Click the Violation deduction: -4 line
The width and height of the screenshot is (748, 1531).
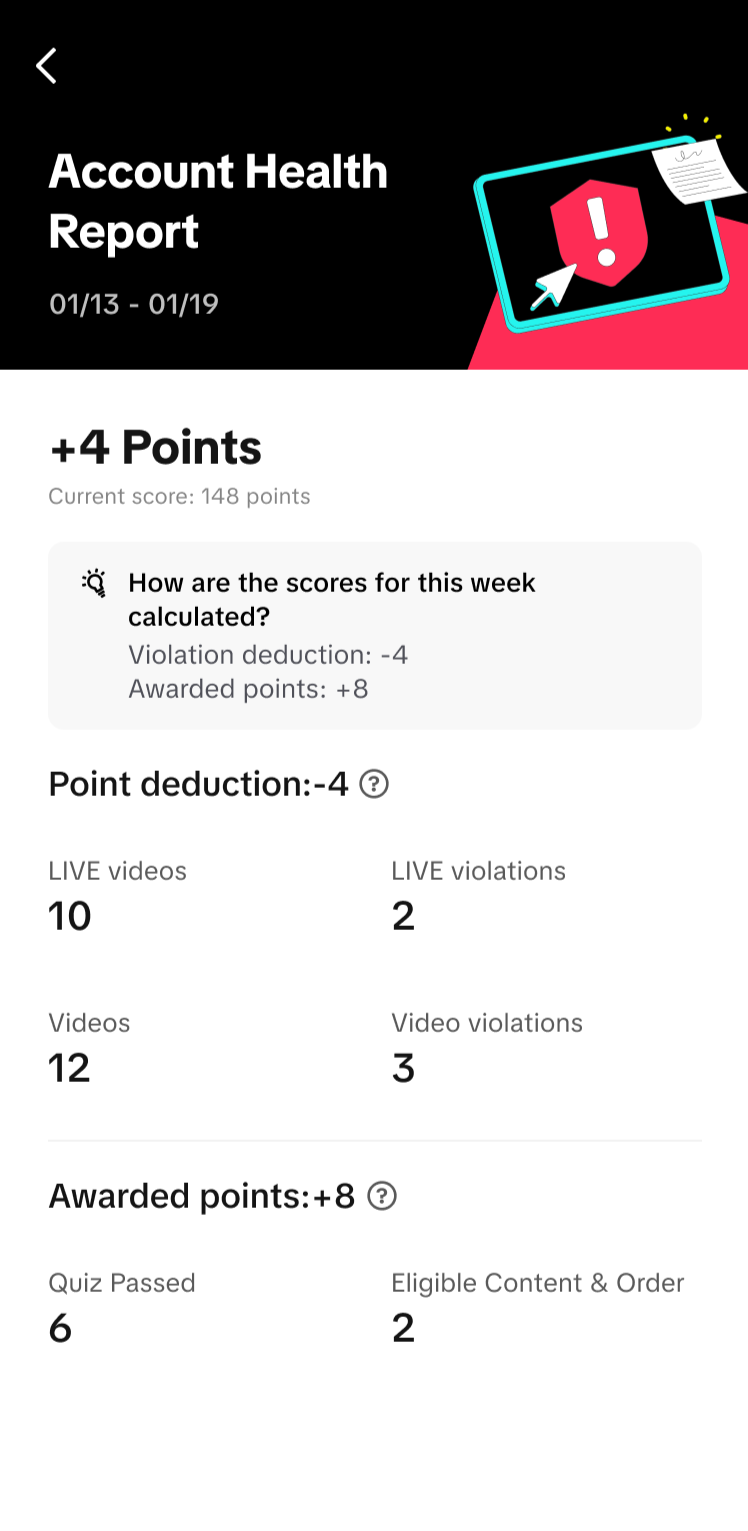pos(268,655)
